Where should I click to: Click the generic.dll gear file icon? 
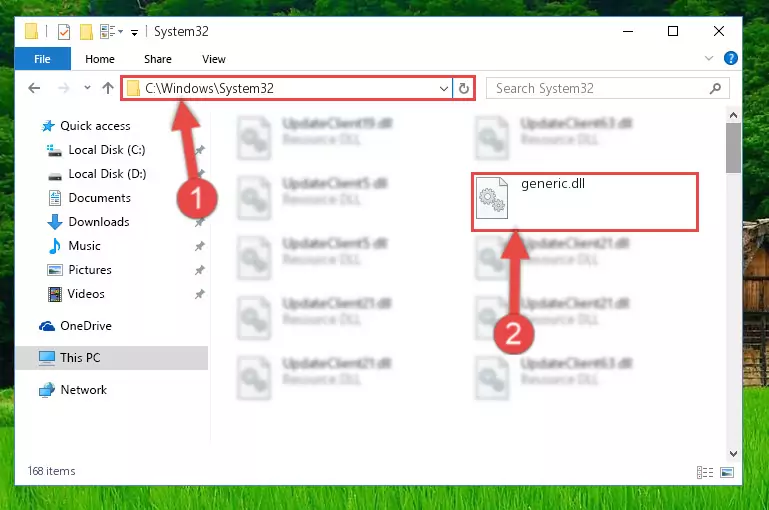pyautogui.click(x=492, y=198)
